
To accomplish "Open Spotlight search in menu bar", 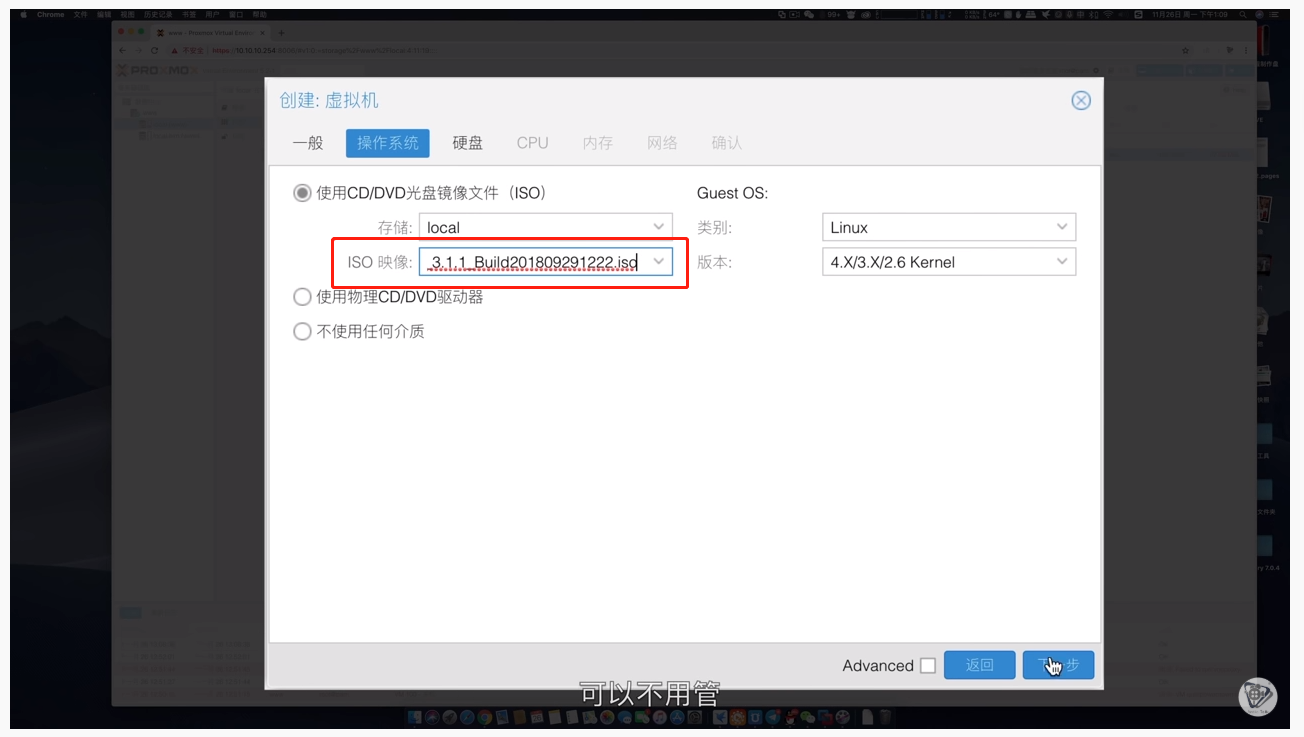I will 1242,14.
